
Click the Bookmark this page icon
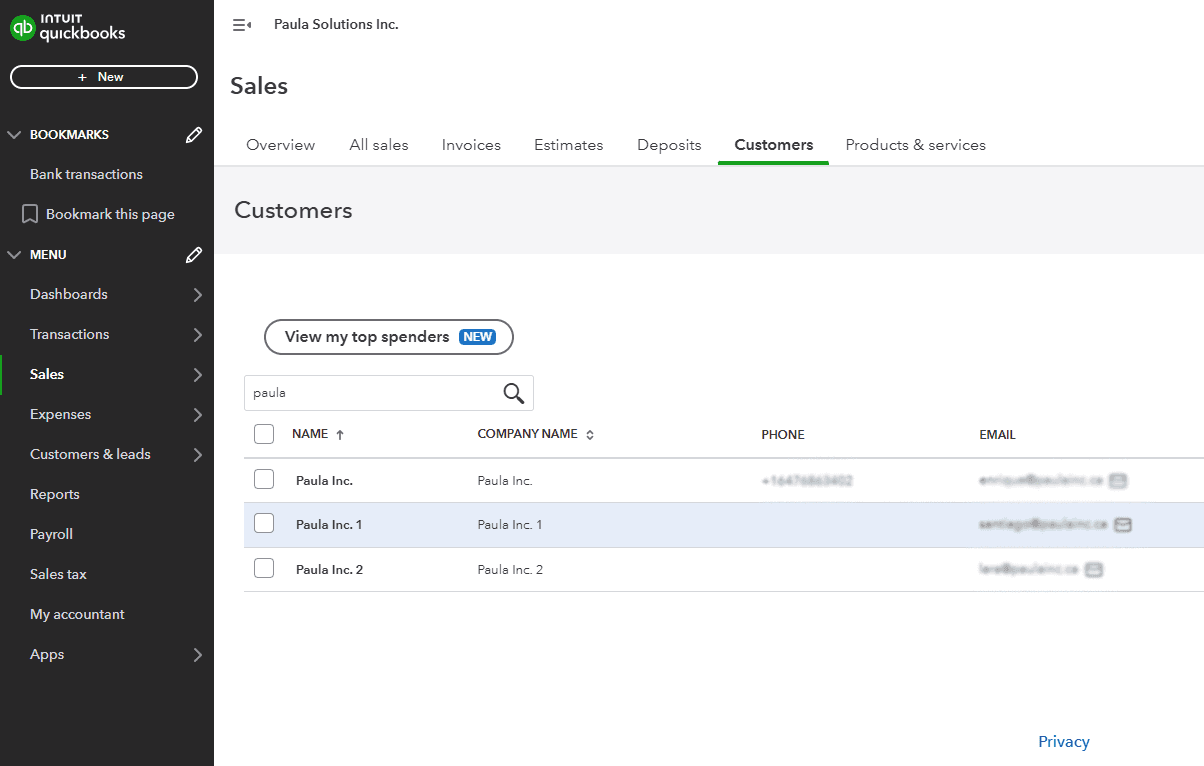(29, 213)
